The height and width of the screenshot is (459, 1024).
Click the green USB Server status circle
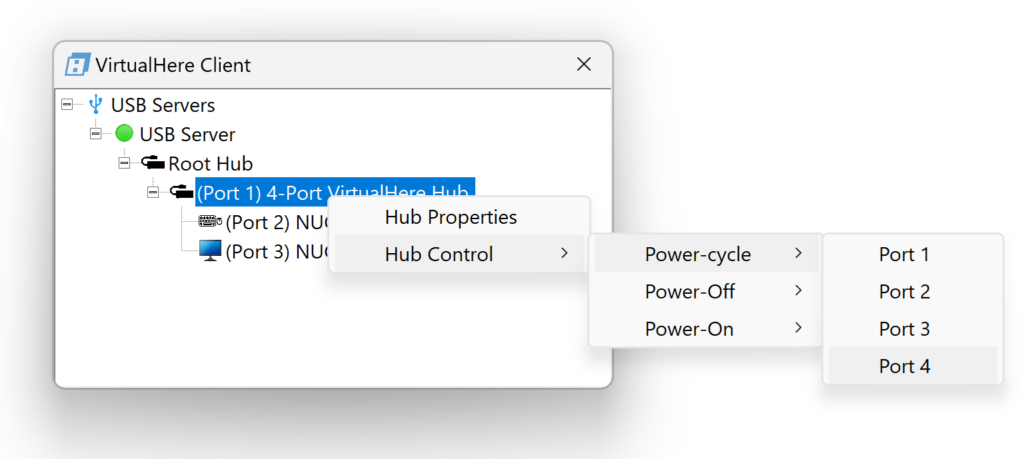[124, 133]
